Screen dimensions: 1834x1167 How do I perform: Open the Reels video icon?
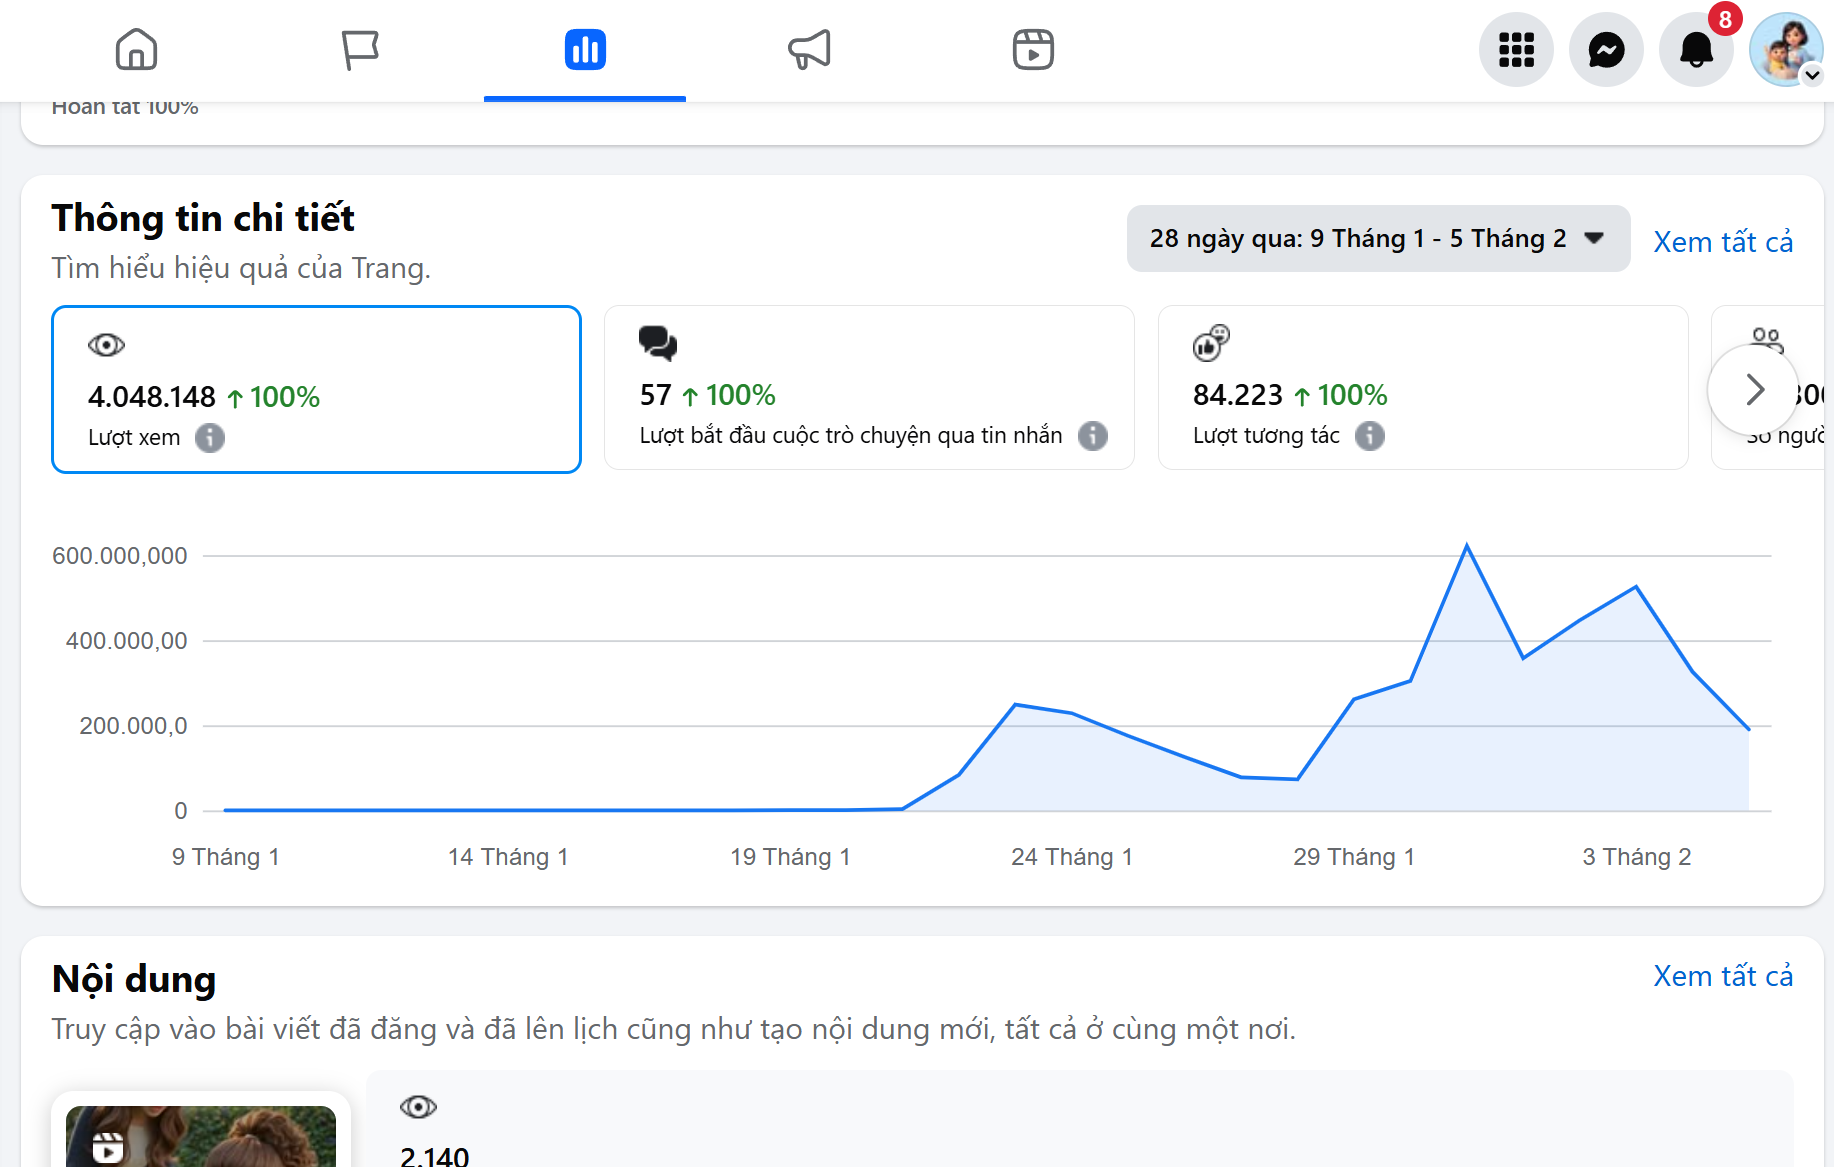click(1033, 49)
